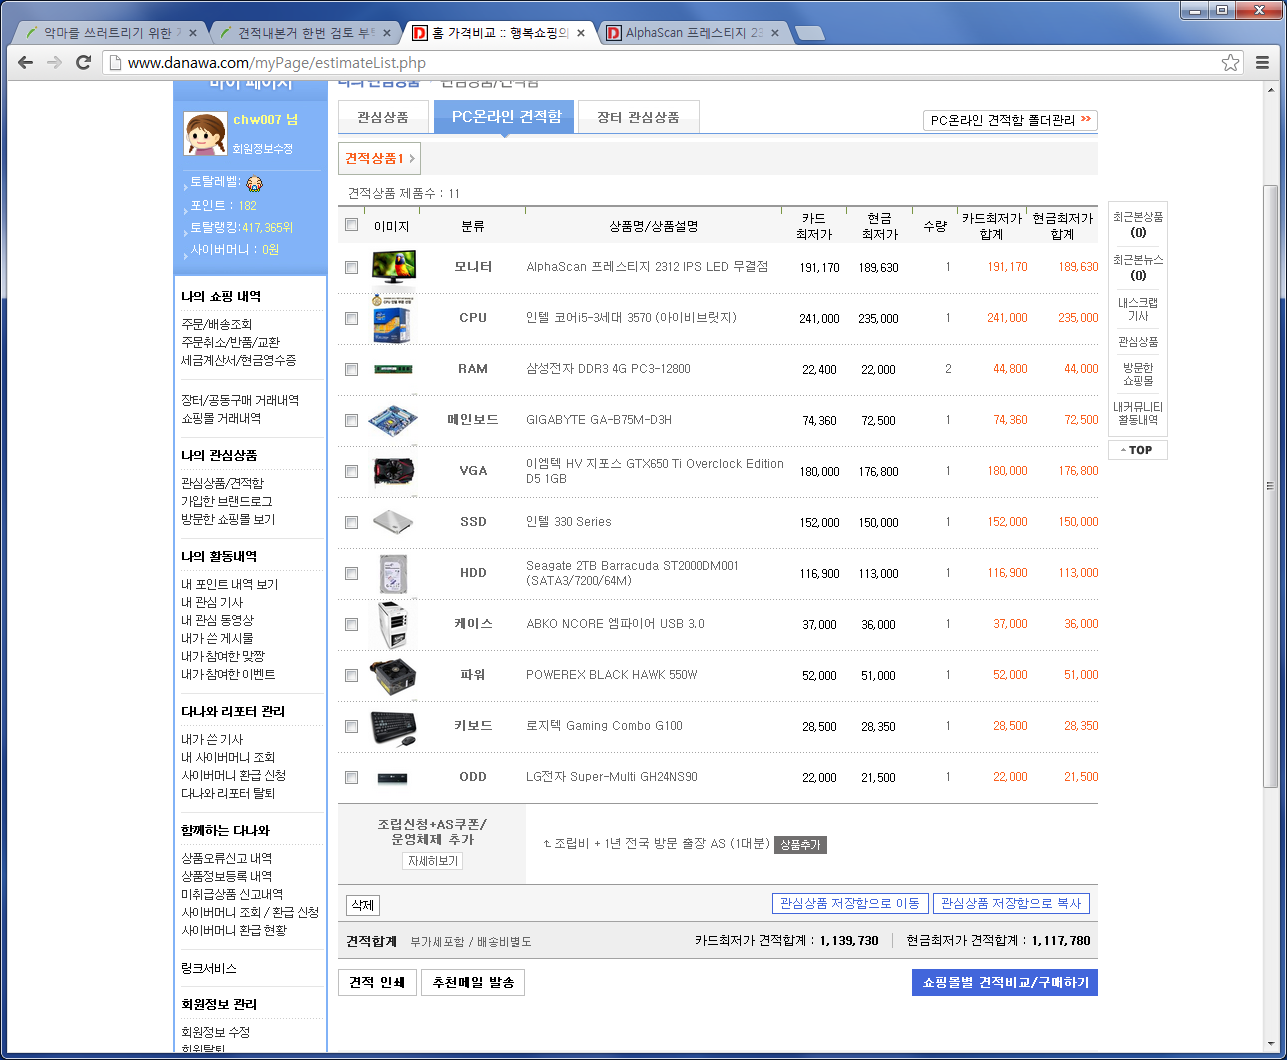Image resolution: width=1287 pixels, height=1060 pixels.
Task: Open the AlphaScan monitor thumbnail
Action: click(x=393, y=267)
